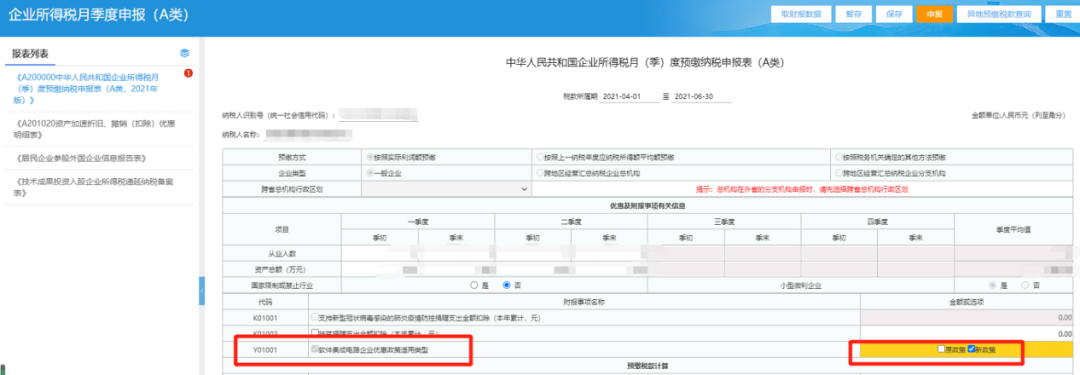Click the 取财报数据 button
The width and height of the screenshot is (1080, 375).
[801, 14]
